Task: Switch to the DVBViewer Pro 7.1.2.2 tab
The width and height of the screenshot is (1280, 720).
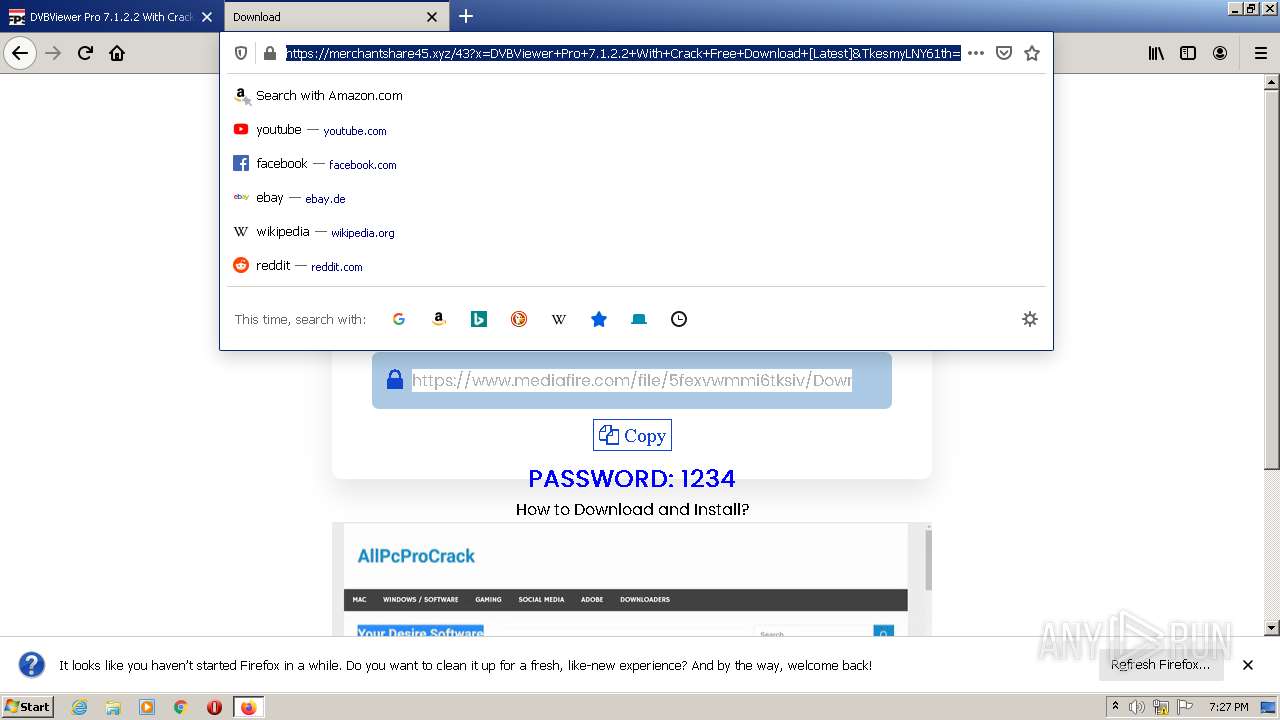Action: tap(111, 17)
